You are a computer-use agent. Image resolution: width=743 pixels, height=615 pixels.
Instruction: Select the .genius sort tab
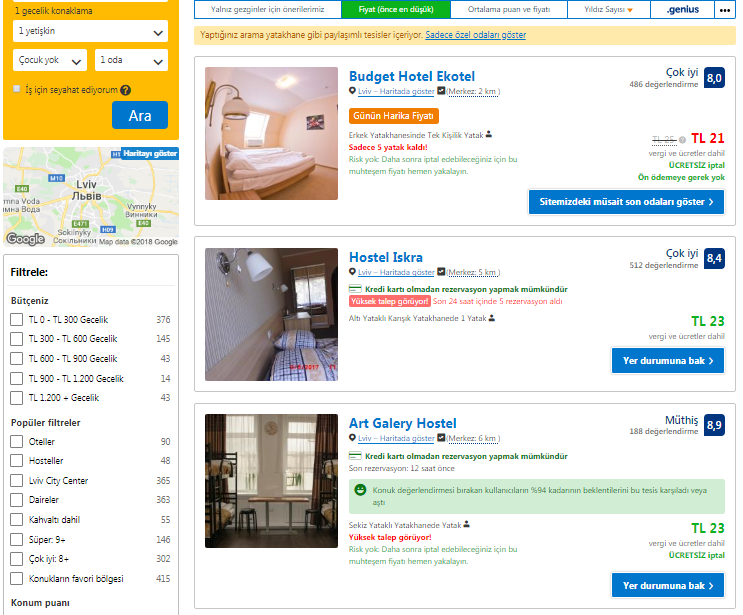[682, 9]
